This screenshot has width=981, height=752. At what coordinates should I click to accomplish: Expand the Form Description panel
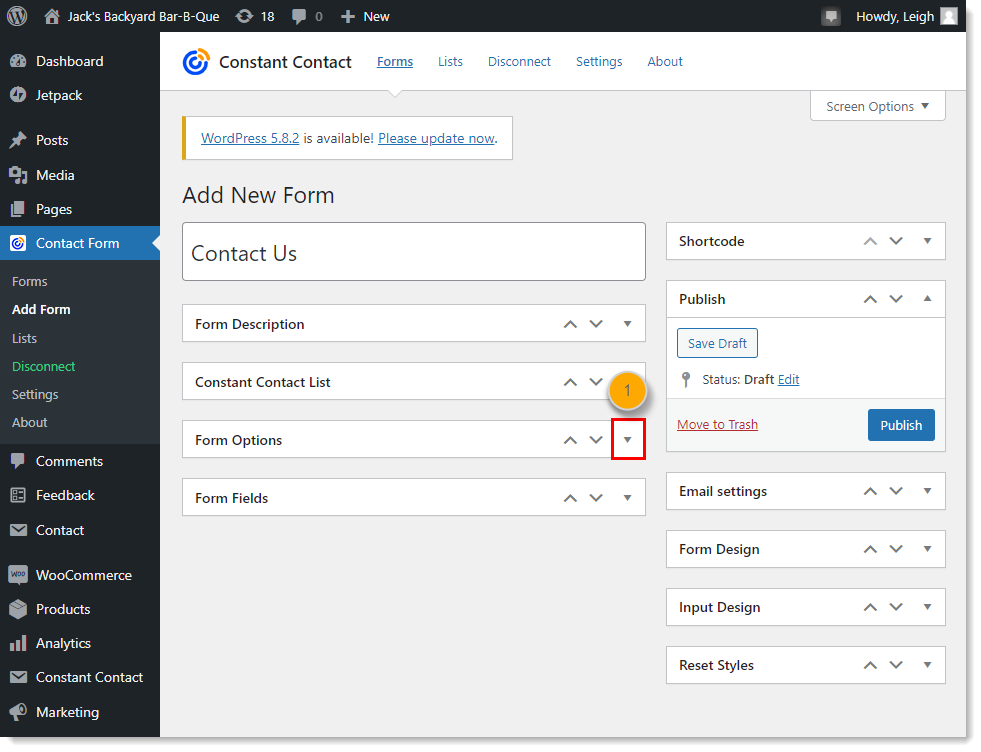coord(628,323)
